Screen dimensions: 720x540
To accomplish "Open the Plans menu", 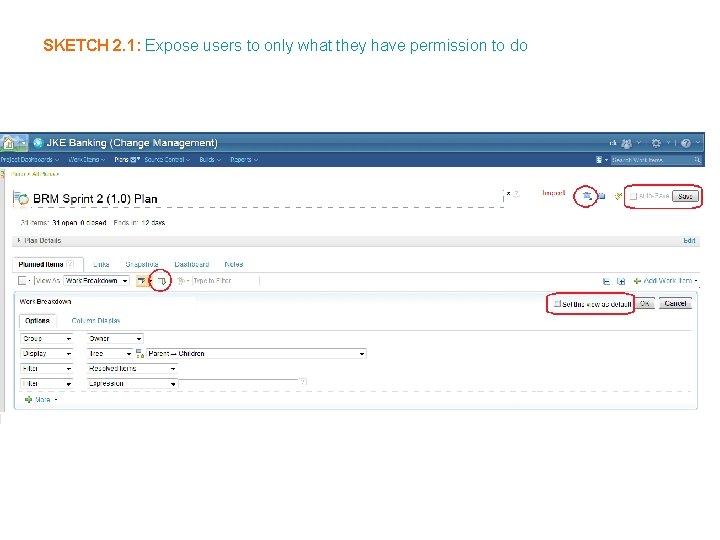I will click(127, 160).
